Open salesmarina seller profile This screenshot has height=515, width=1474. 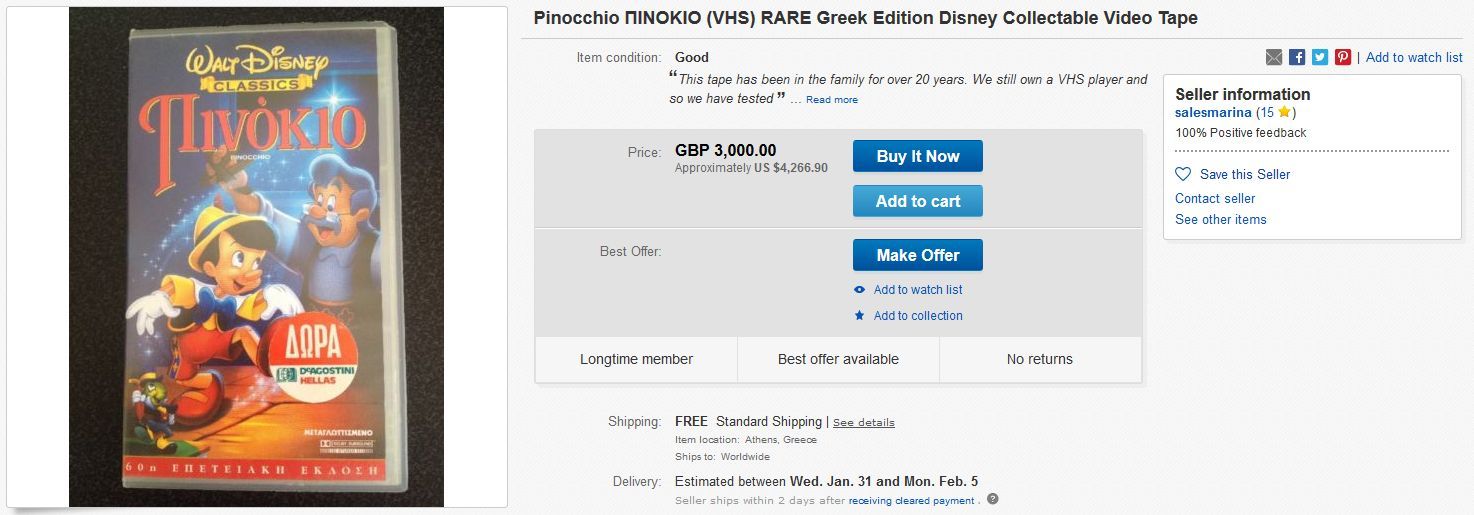coord(1213,112)
